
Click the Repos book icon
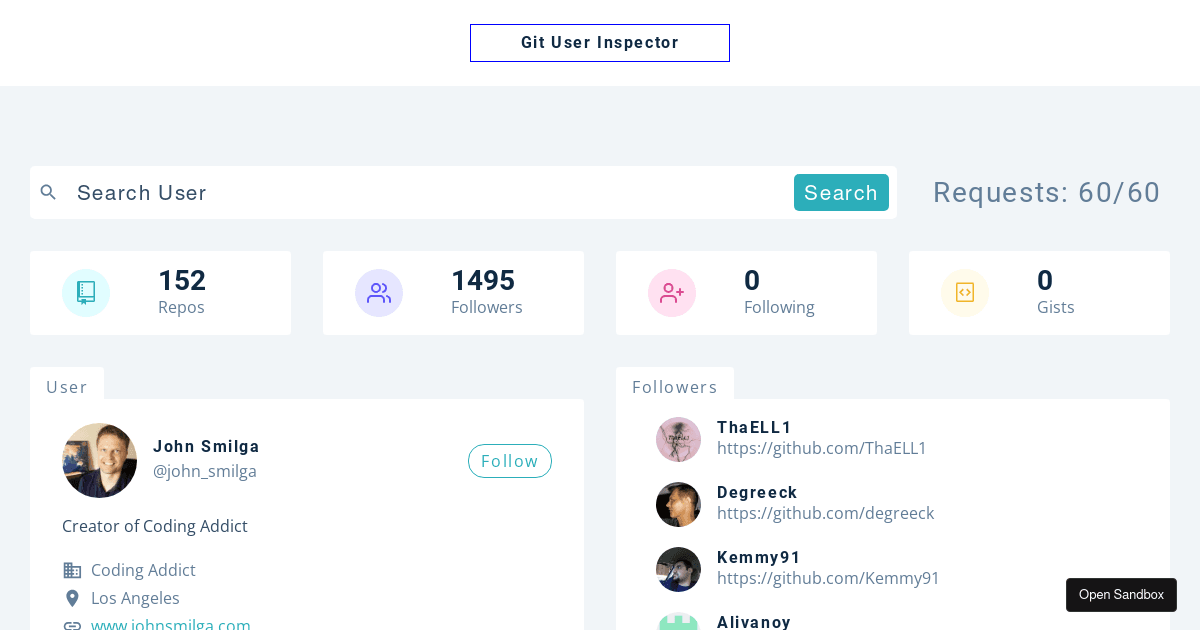point(86,293)
